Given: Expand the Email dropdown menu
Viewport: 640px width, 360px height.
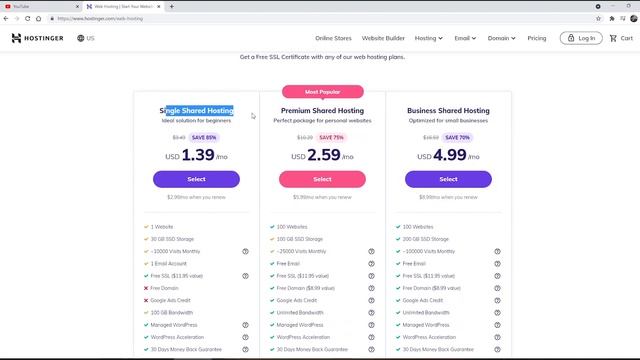Looking at the screenshot, I should [465, 38].
